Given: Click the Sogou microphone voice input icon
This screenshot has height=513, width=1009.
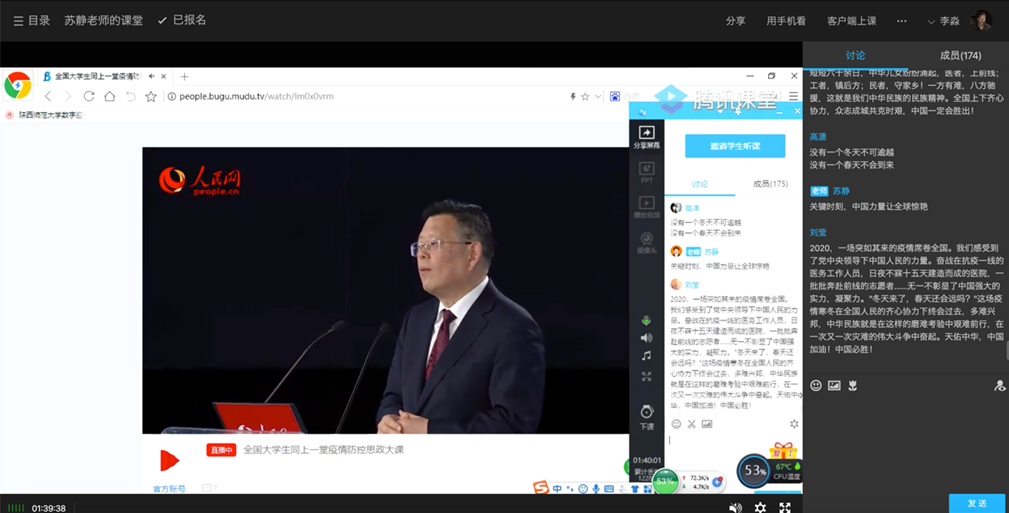Looking at the screenshot, I should (x=596, y=489).
